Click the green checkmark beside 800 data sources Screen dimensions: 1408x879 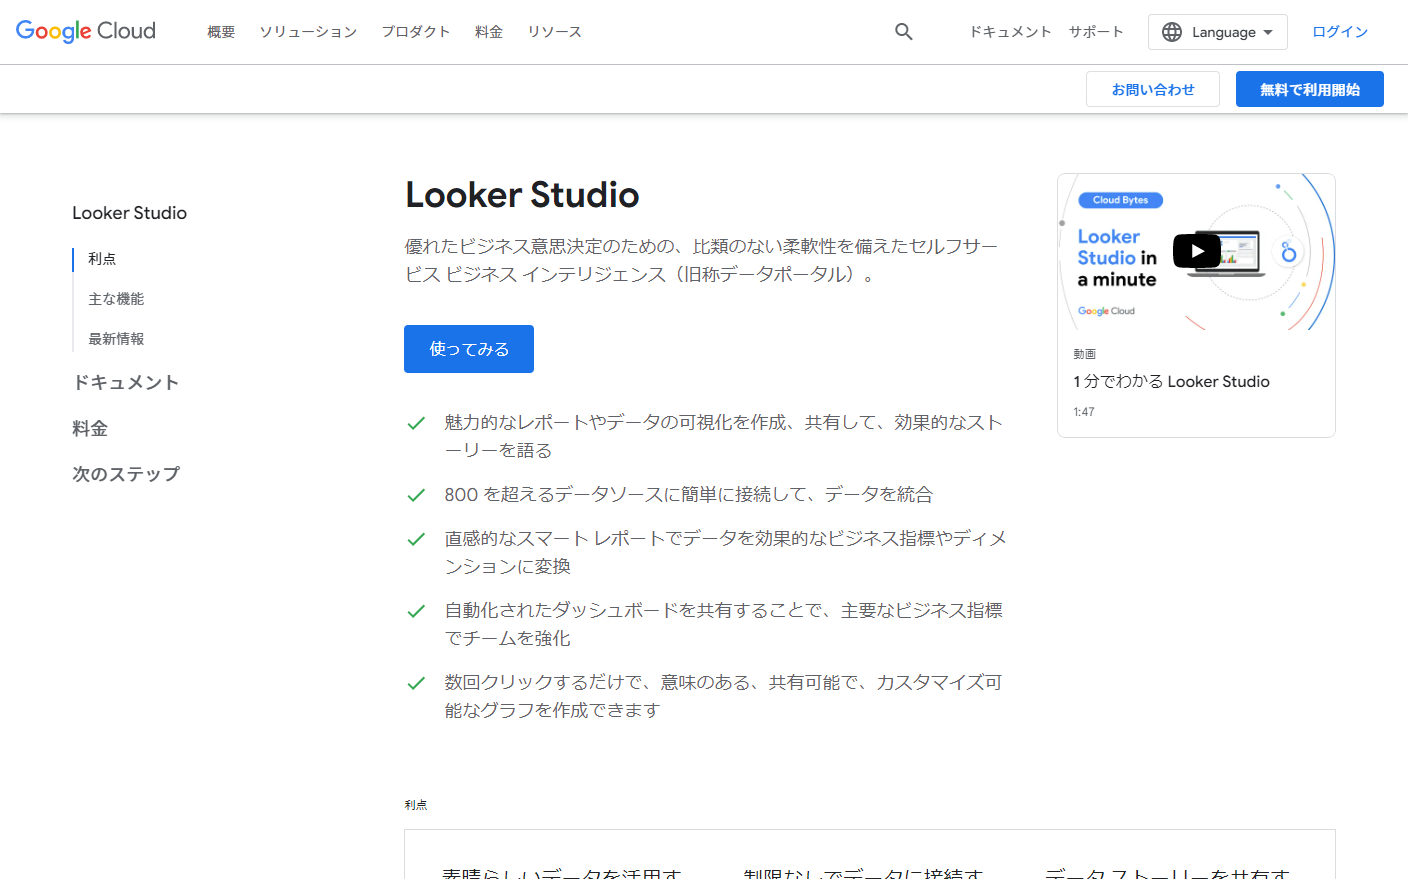tap(416, 494)
